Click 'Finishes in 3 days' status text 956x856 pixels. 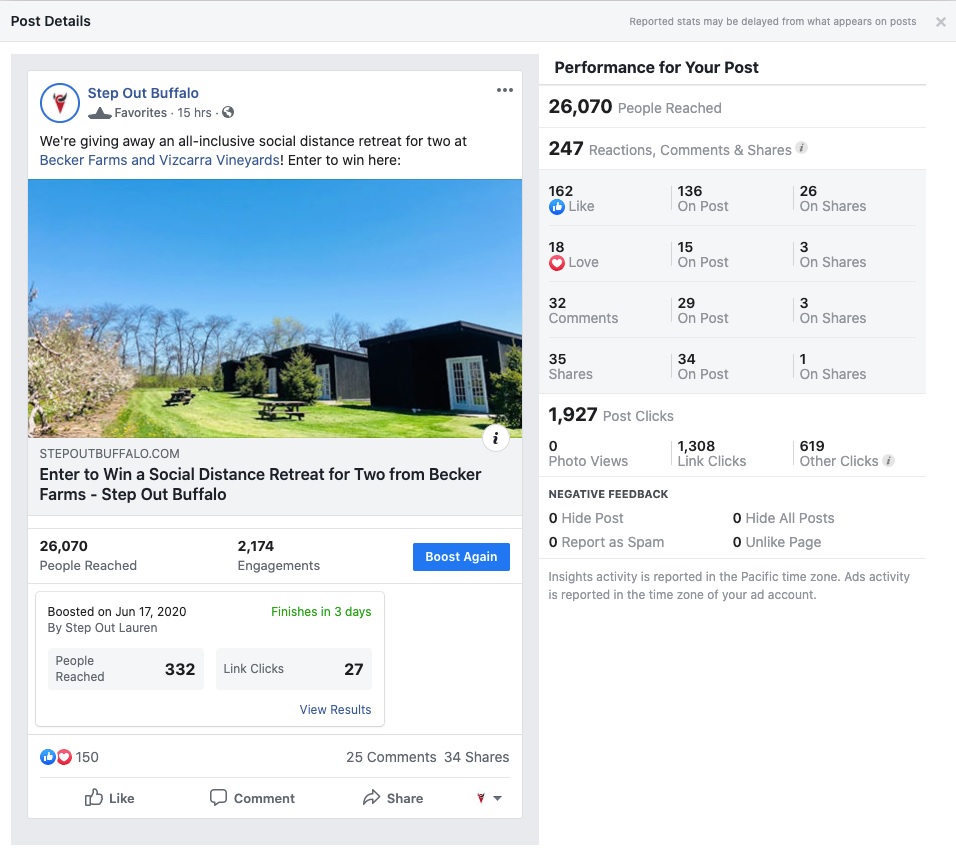click(321, 612)
